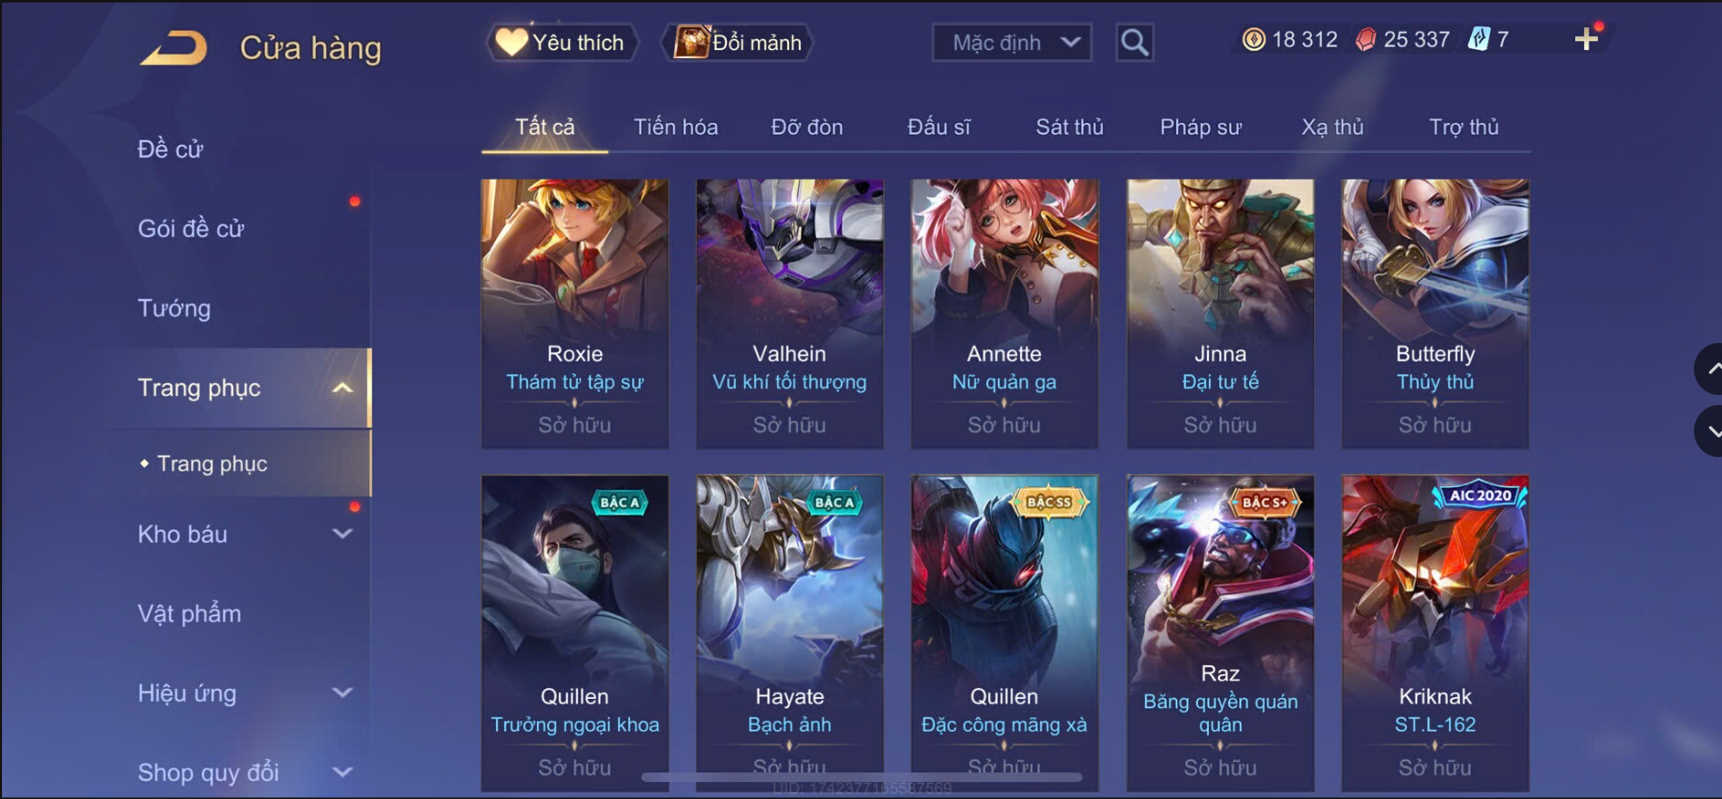
Task: Switch to the Pháp sư tab
Action: tap(1200, 127)
